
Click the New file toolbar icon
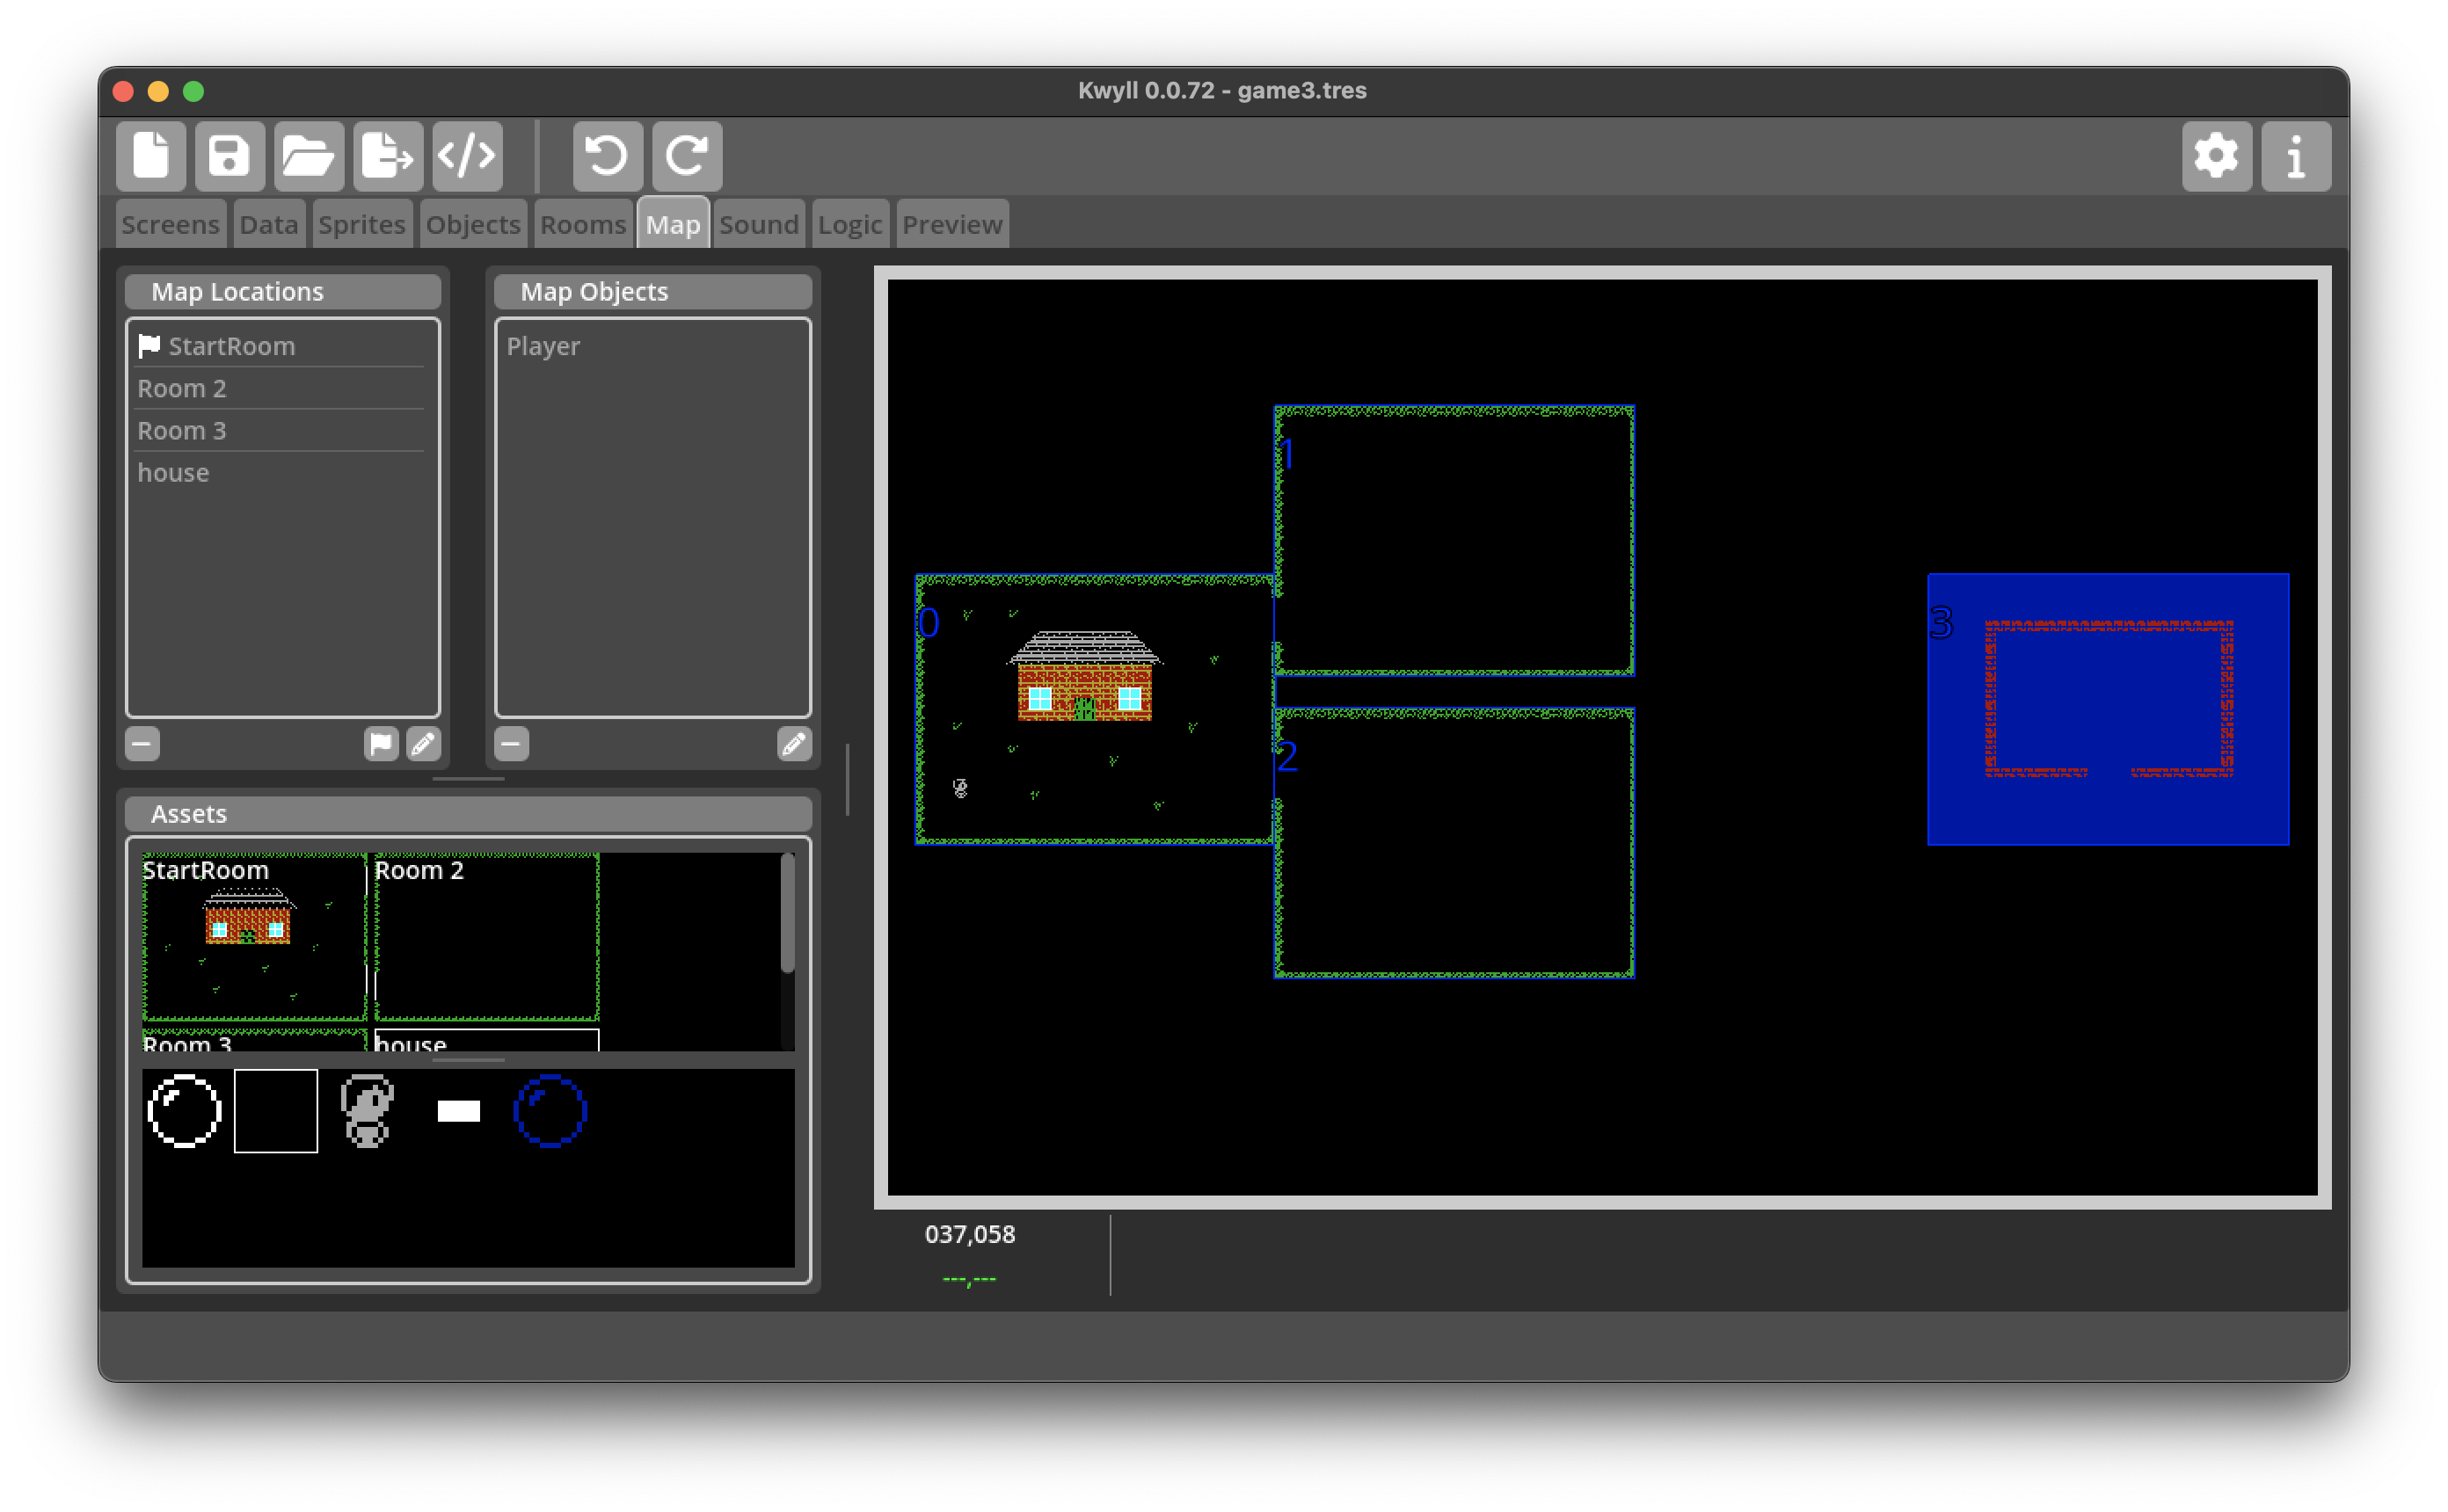151,156
